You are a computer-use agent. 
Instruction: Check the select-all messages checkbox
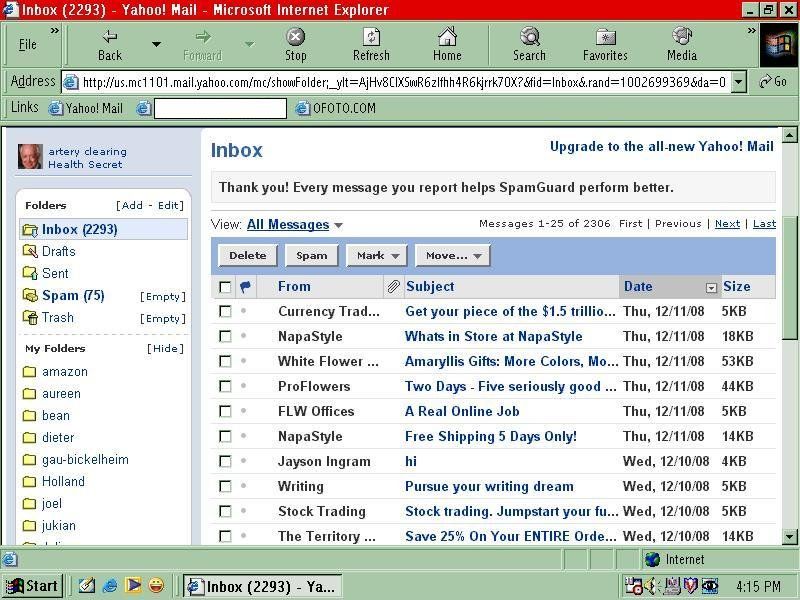224,287
